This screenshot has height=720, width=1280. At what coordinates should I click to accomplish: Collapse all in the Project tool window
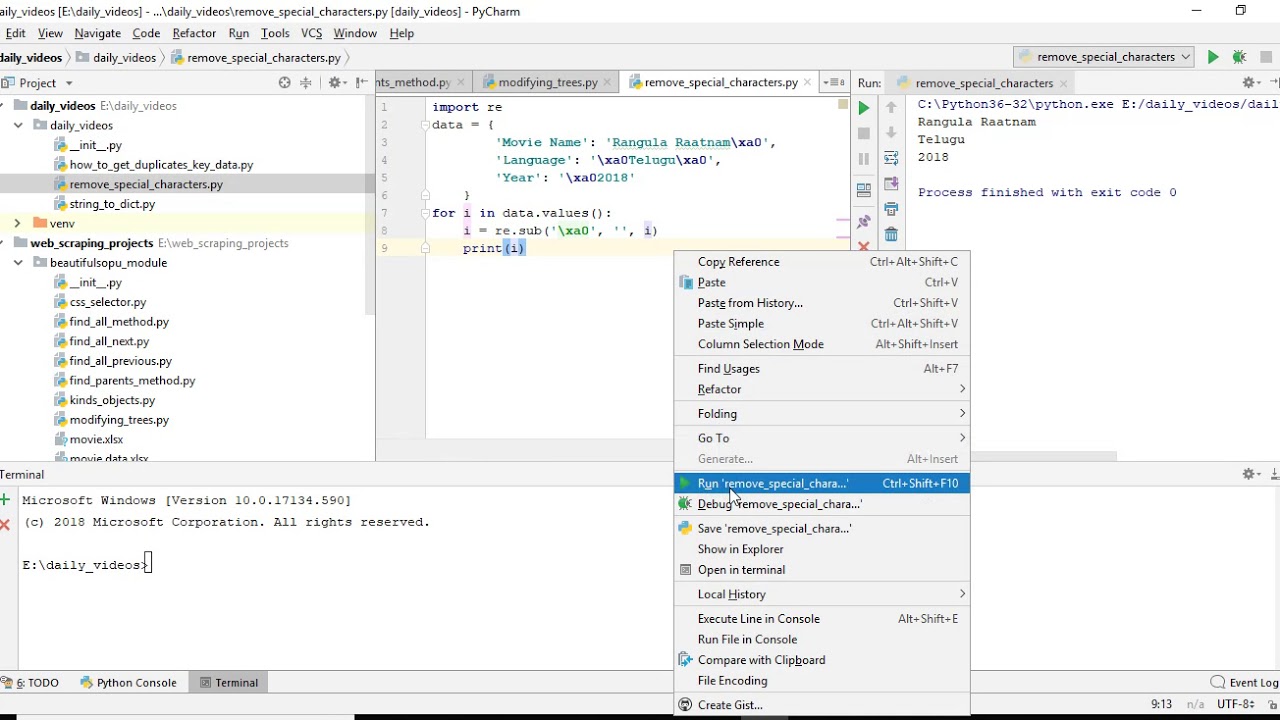pyautogui.click(x=306, y=83)
